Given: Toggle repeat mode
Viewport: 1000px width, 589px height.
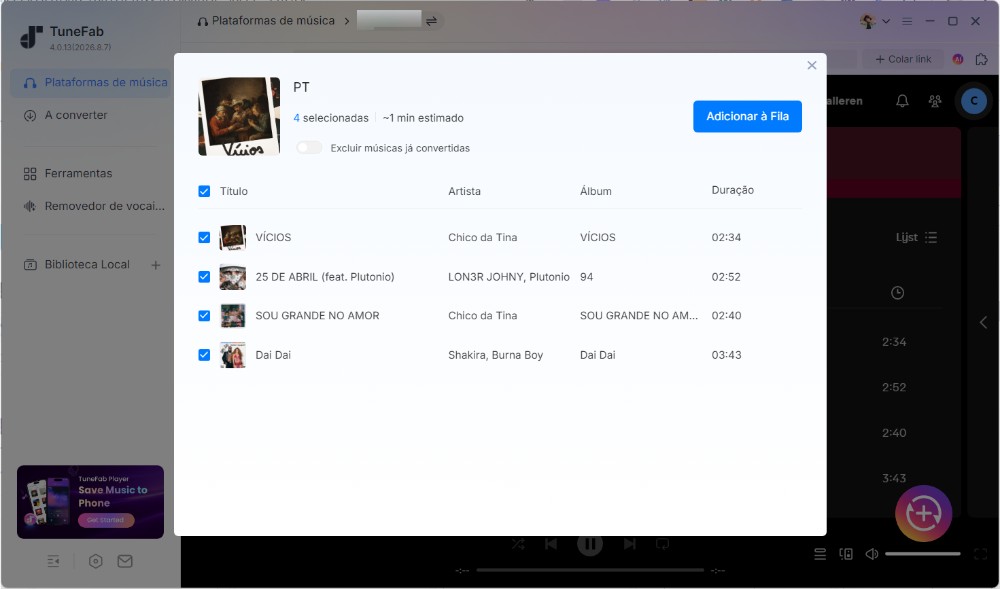Looking at the screenshot, I should point(663,544).
